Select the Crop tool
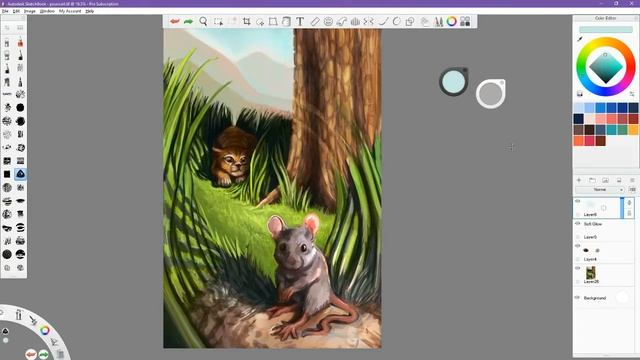 coord(247,21)
